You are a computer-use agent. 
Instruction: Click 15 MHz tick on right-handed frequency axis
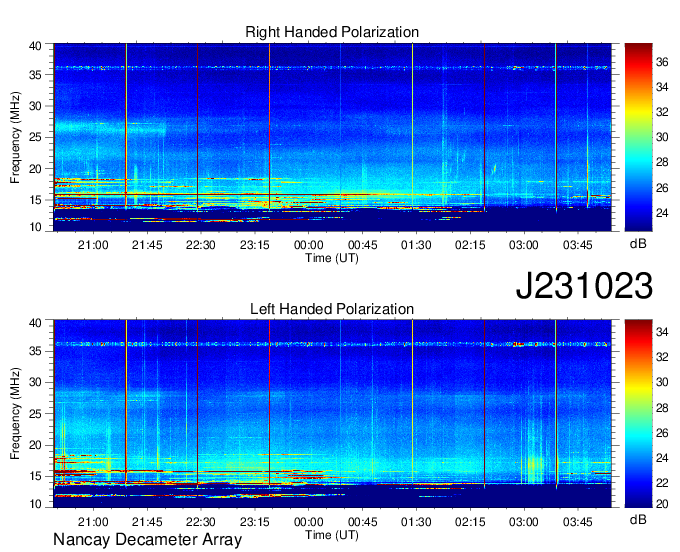[35, 200]
